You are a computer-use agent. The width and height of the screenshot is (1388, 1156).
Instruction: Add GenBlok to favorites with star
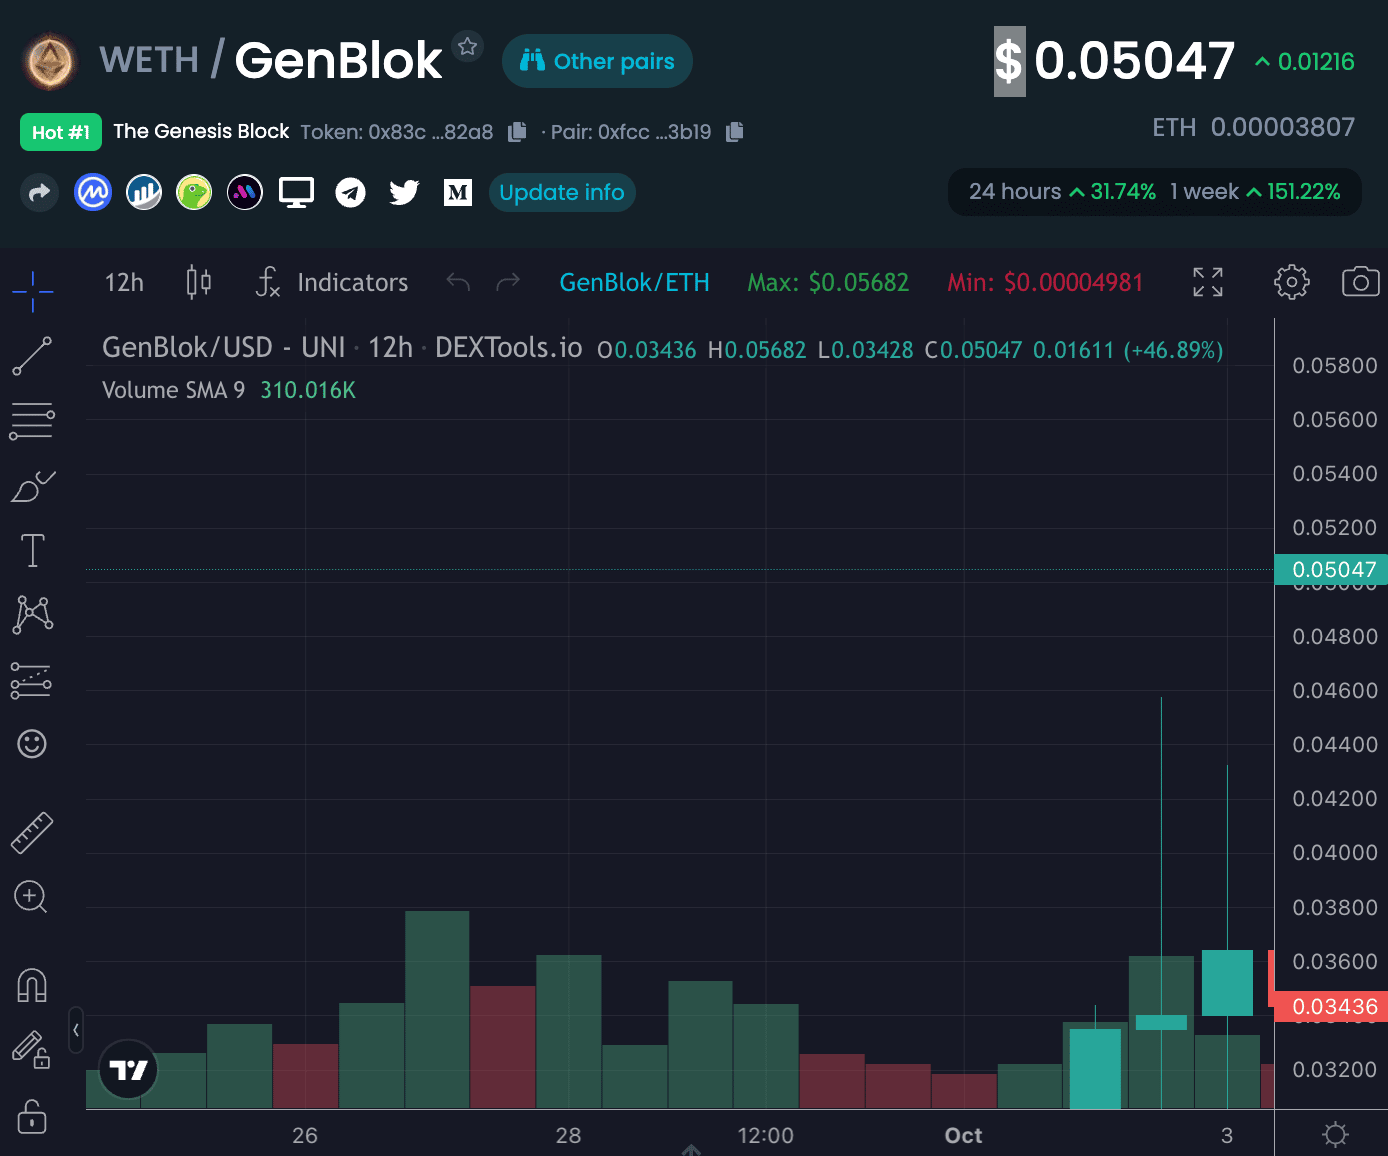coord(467,47)
